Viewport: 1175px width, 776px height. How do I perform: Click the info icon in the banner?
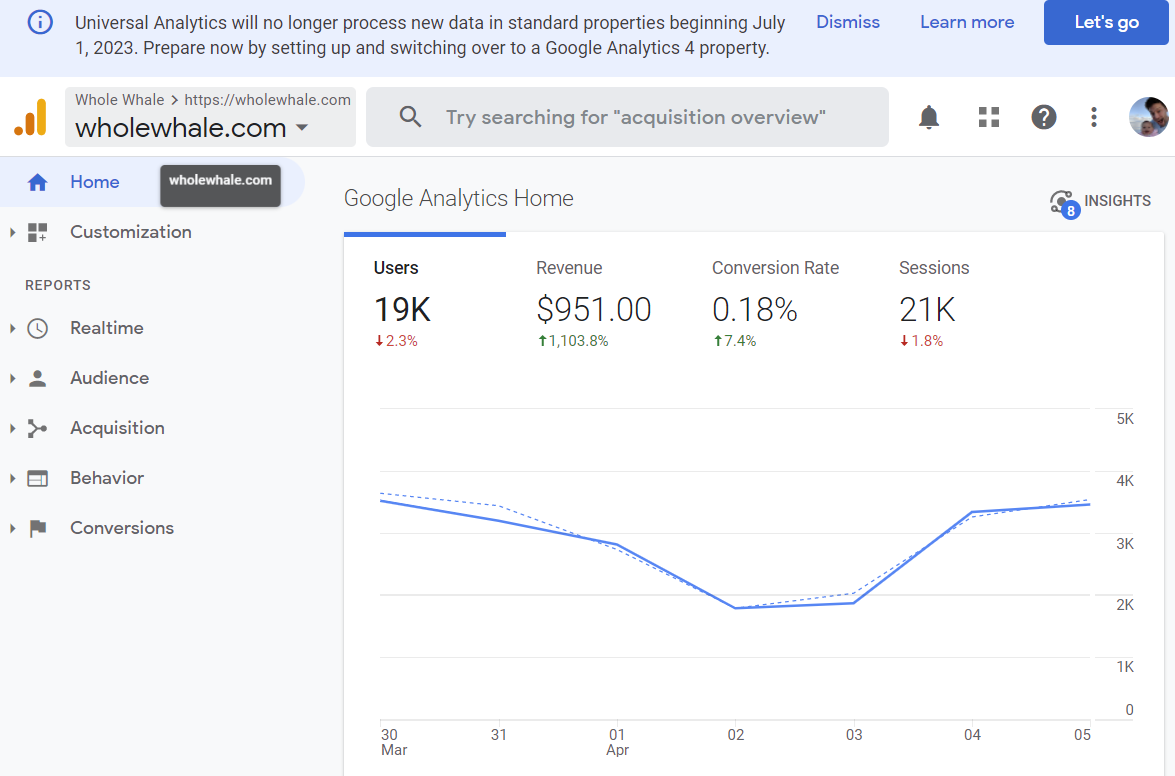[x=40, y=22]
